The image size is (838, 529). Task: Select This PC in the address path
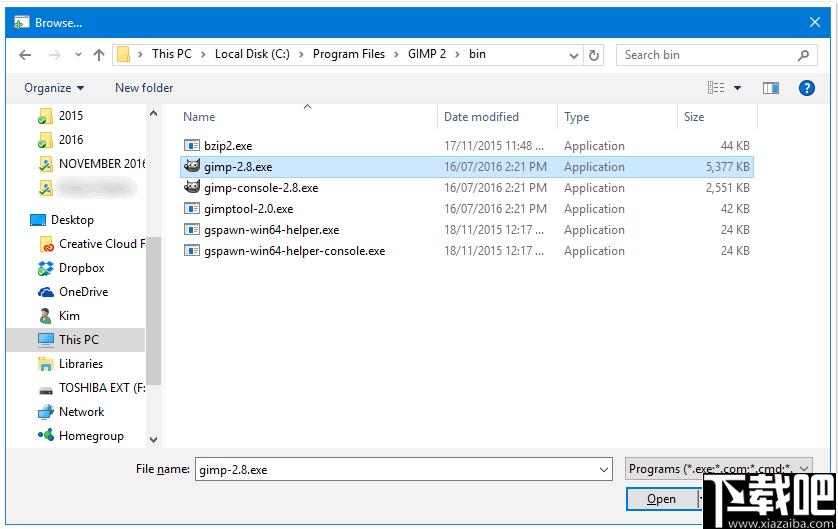tap(172, 54)
